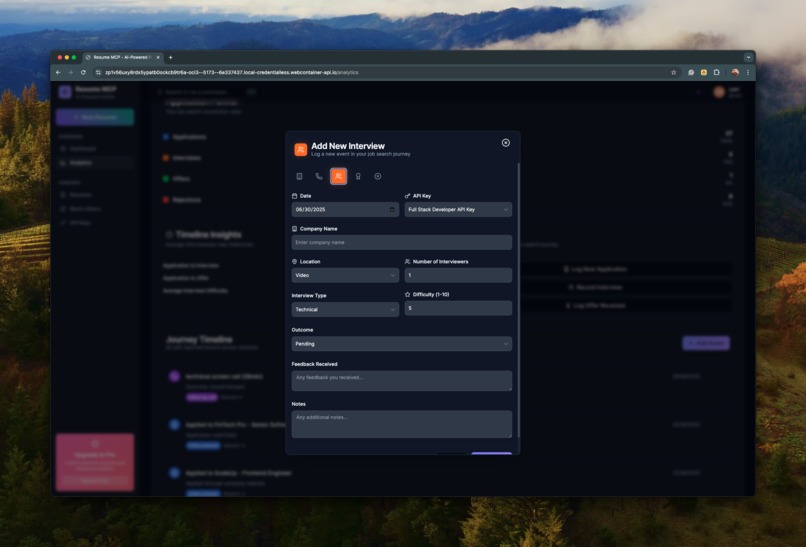Open the Interview Type dropdown set to Technical
The width and height of the screenshot is (806, 547).
[x=345, y=309]
